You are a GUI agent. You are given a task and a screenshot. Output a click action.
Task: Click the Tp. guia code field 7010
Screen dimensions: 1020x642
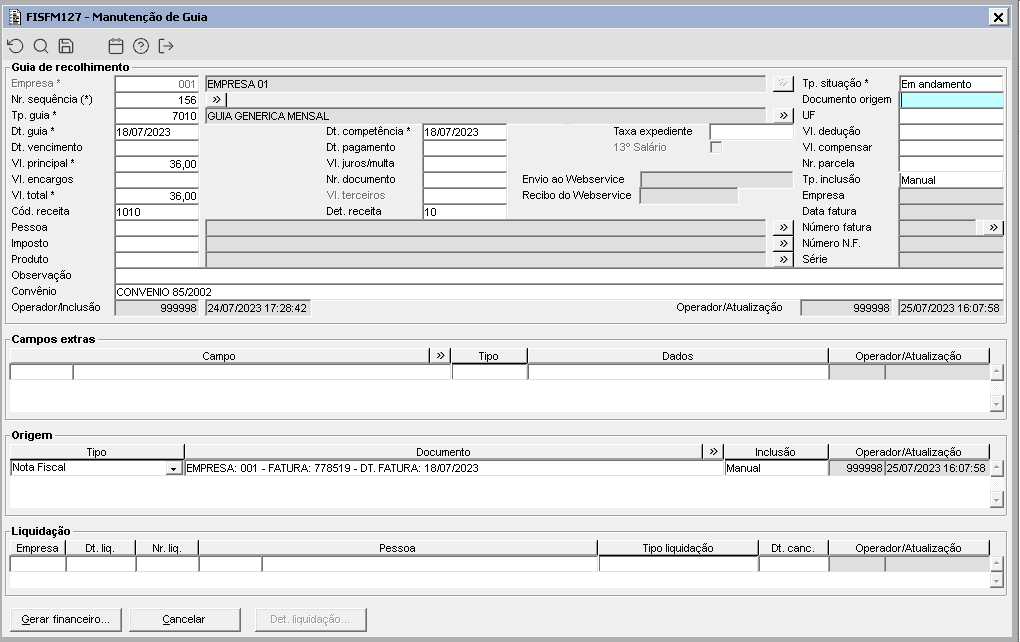(157, 116)
